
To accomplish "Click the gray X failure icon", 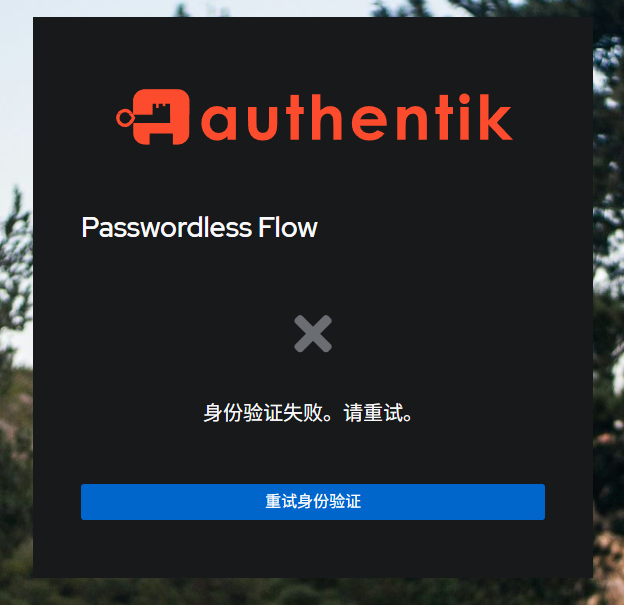I will (313, 334).
